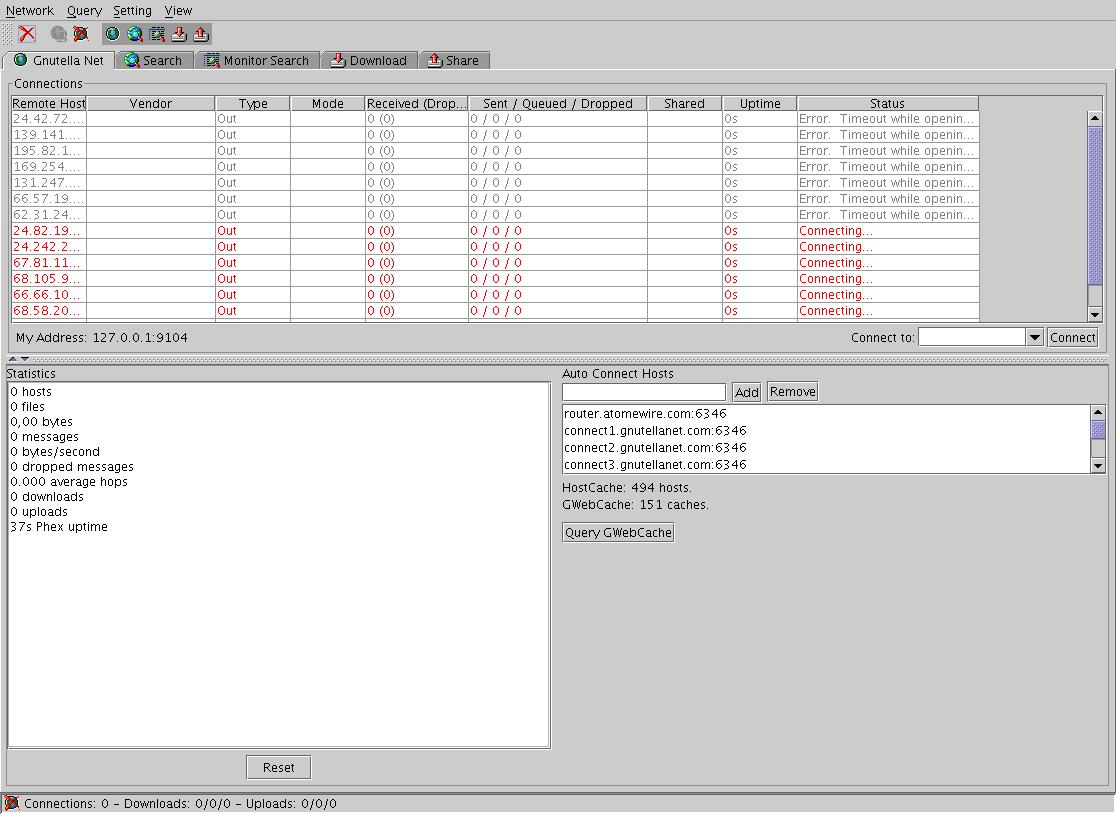Image resolution: width=1116 pixels, height=814 pixels.
Task: Click the Reset statistics button
Action: coord(278,767)
